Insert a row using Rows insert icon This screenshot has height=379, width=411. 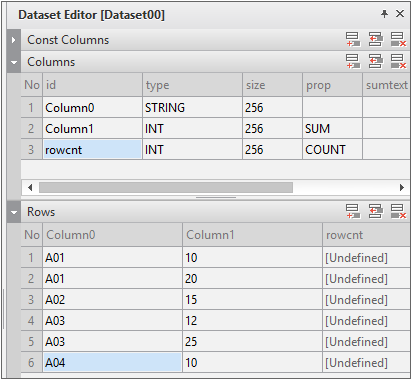(x=375, y=211)
